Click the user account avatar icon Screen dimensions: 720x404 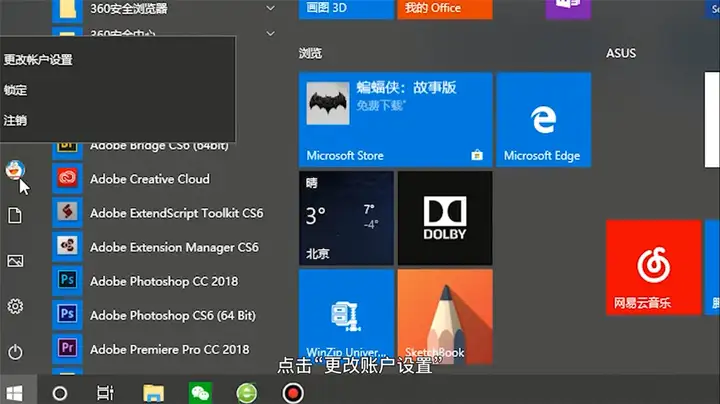tap(15, 170)
